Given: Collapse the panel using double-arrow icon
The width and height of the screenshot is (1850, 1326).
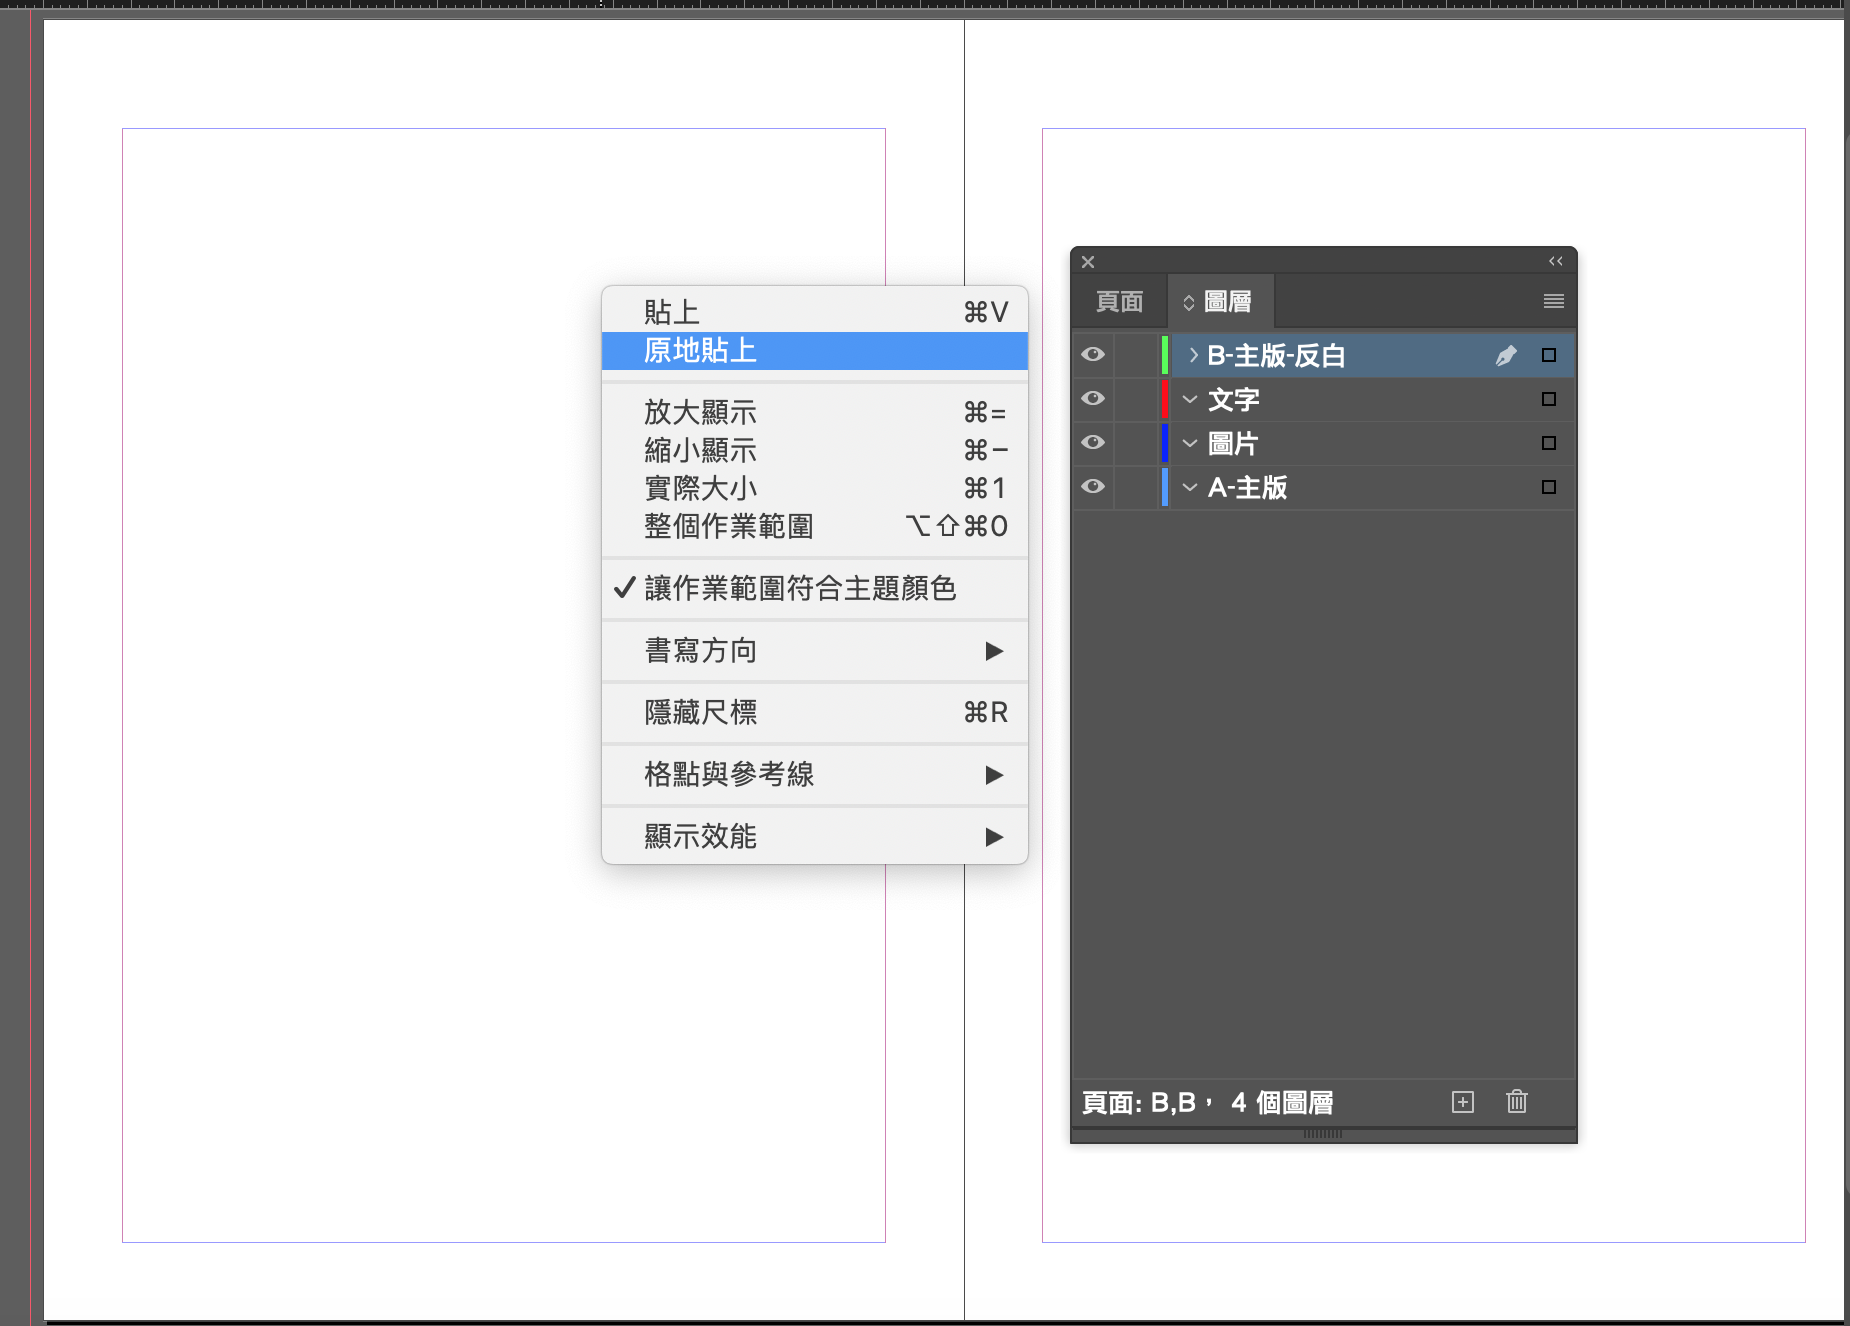Looking at the screenshot, I should tap(1555, 261).
